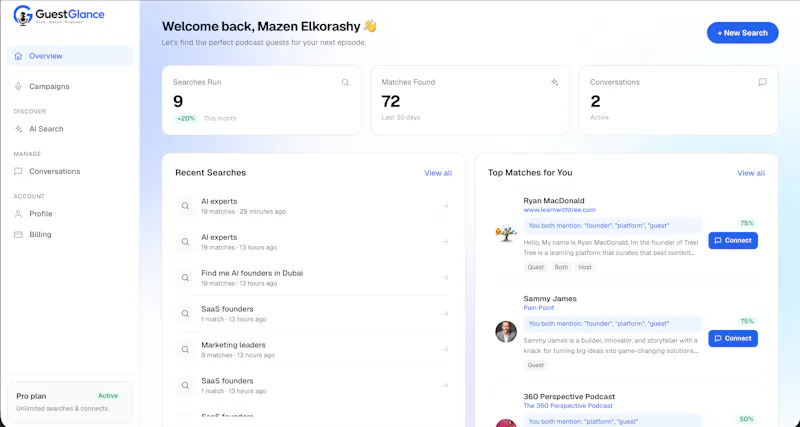Click search icon beside Find me AI founders
The image size is (800, 427).
[x=185, y=278]
